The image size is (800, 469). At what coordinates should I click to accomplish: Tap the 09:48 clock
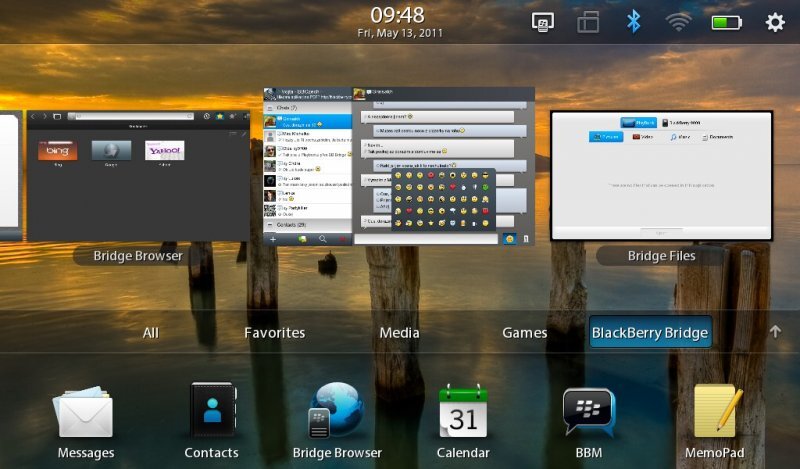(397, 15)
